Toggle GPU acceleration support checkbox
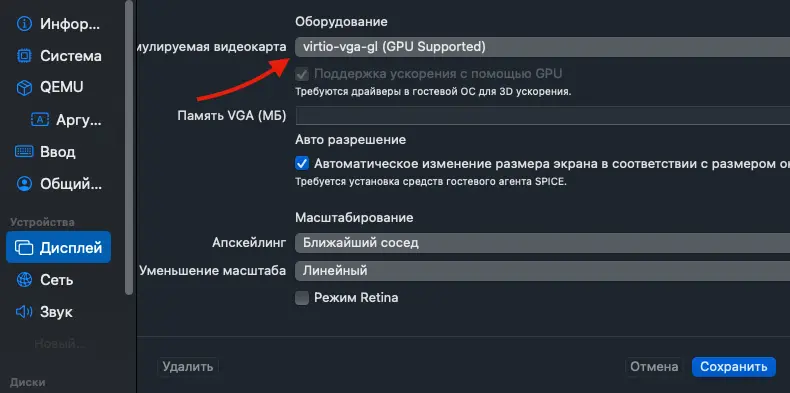 [x=302, y=75]
